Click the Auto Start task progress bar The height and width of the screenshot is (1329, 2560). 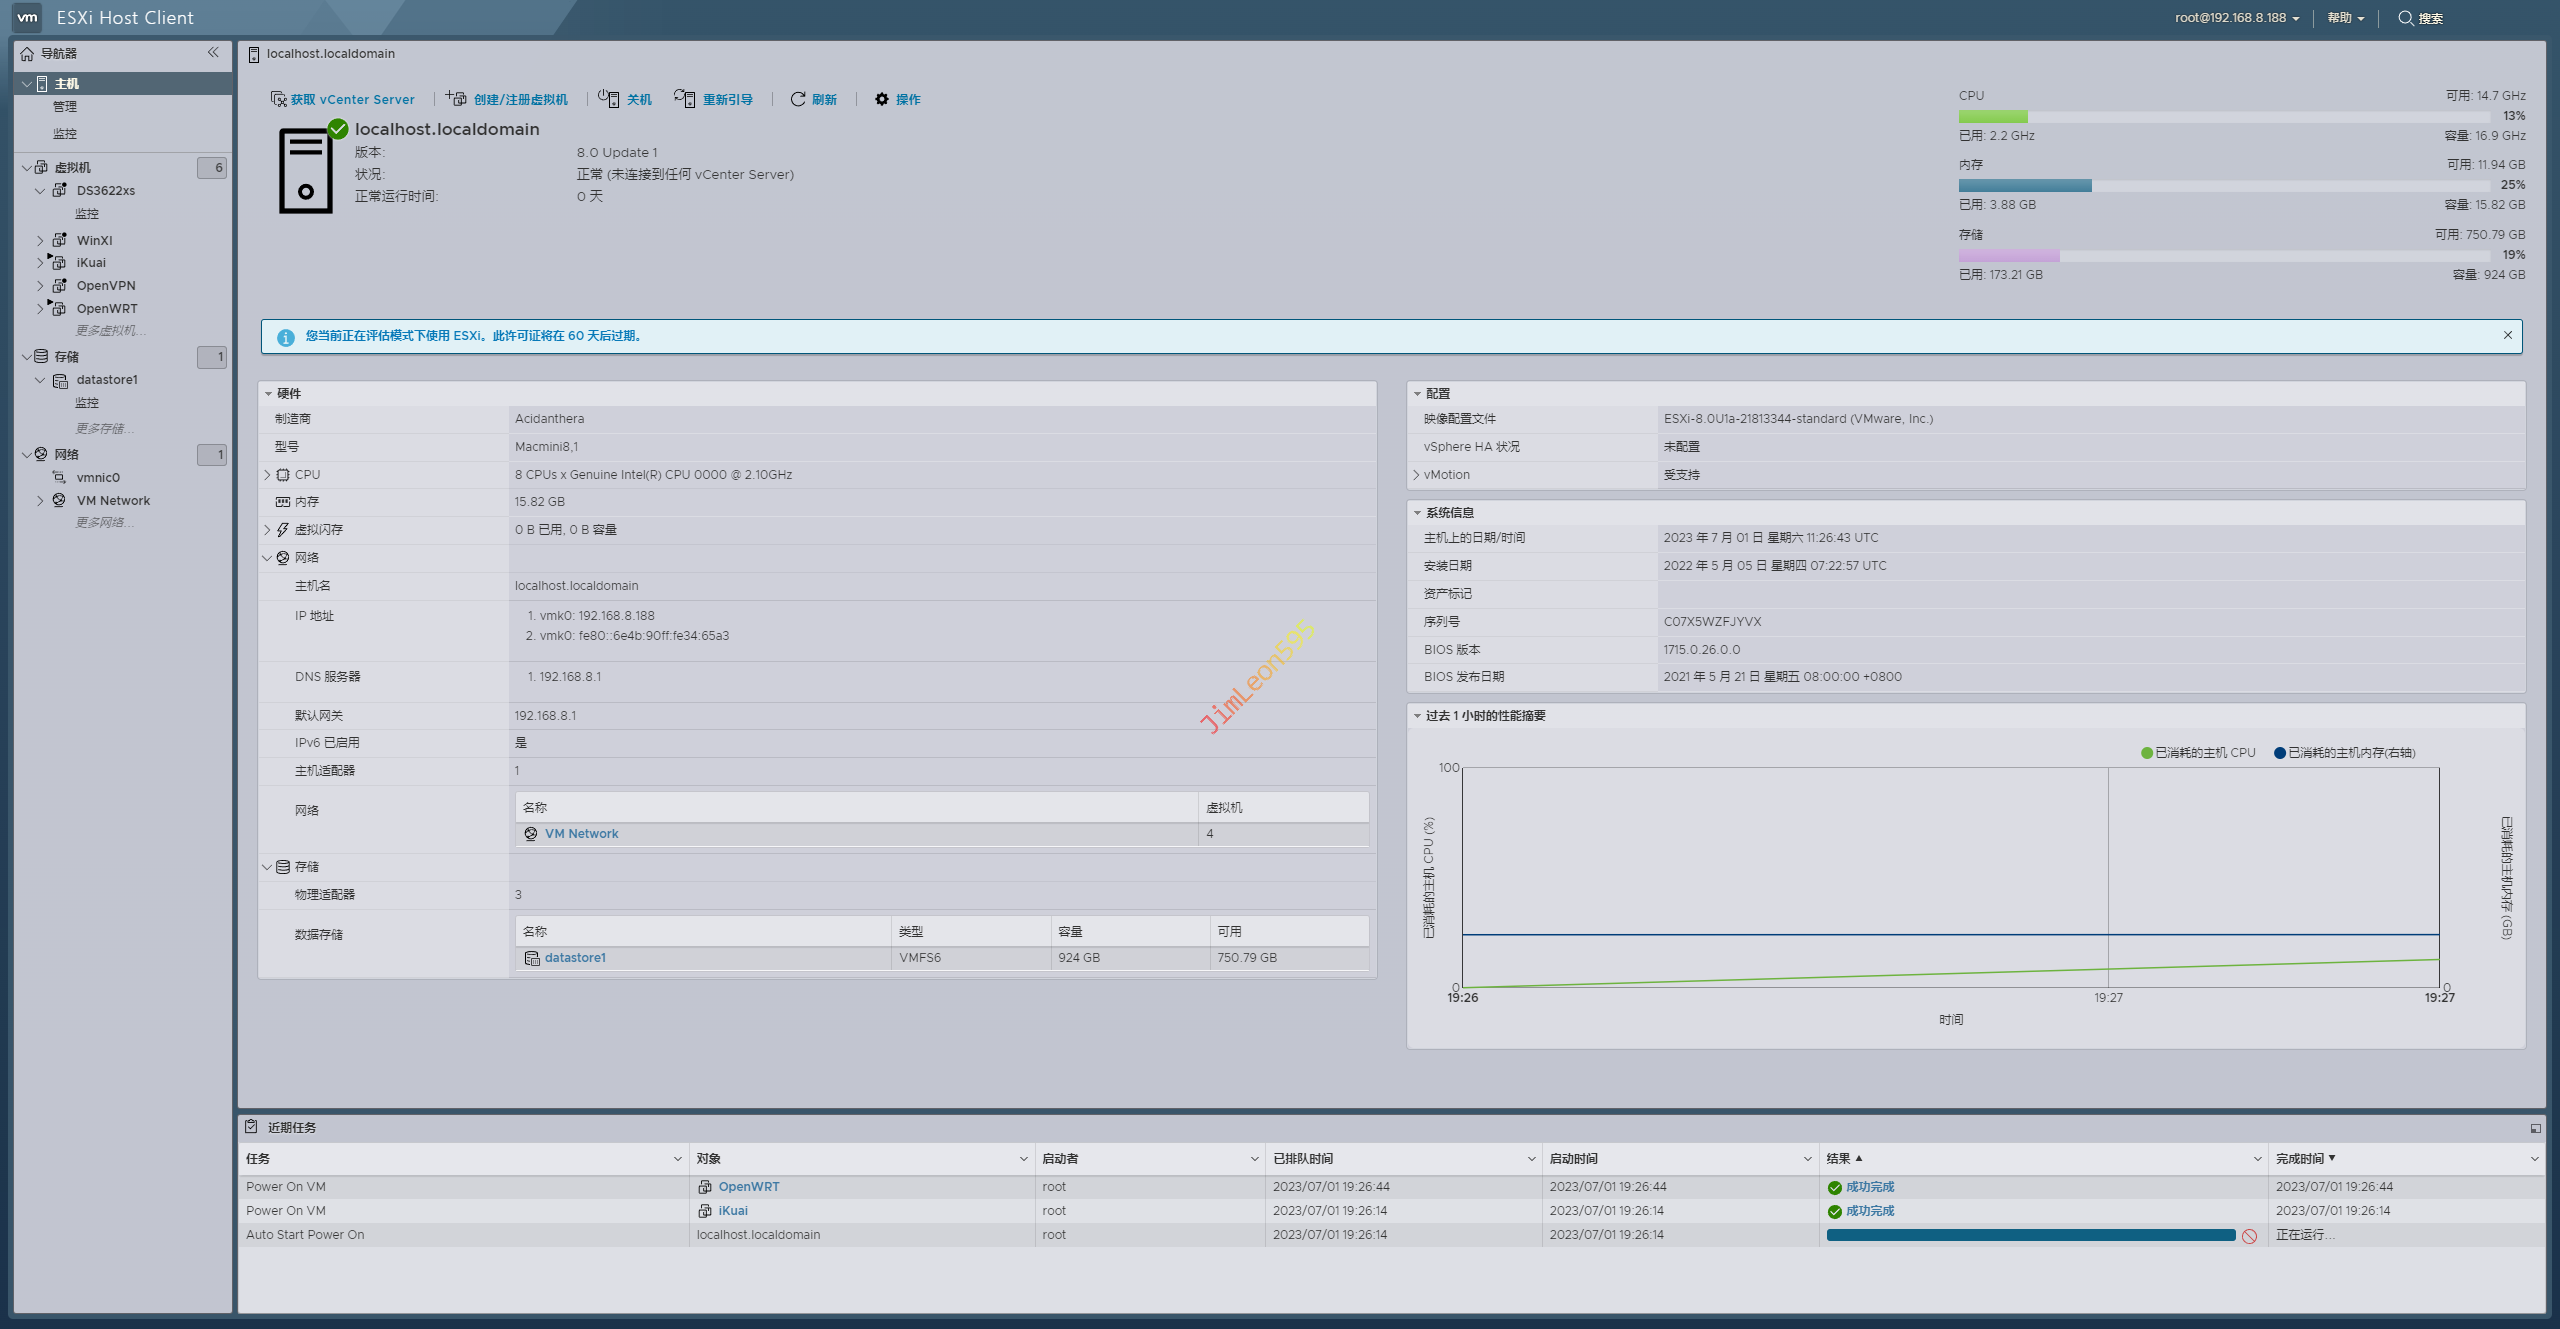(x=2030, y=1236)
